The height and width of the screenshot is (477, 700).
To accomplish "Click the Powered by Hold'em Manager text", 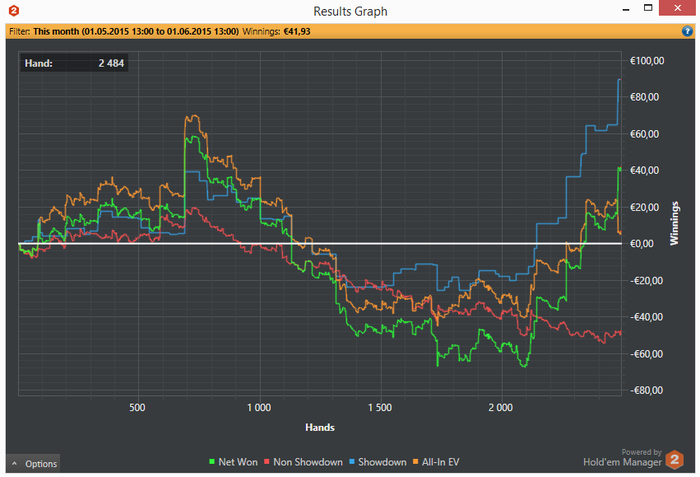I will pos(622,458).
